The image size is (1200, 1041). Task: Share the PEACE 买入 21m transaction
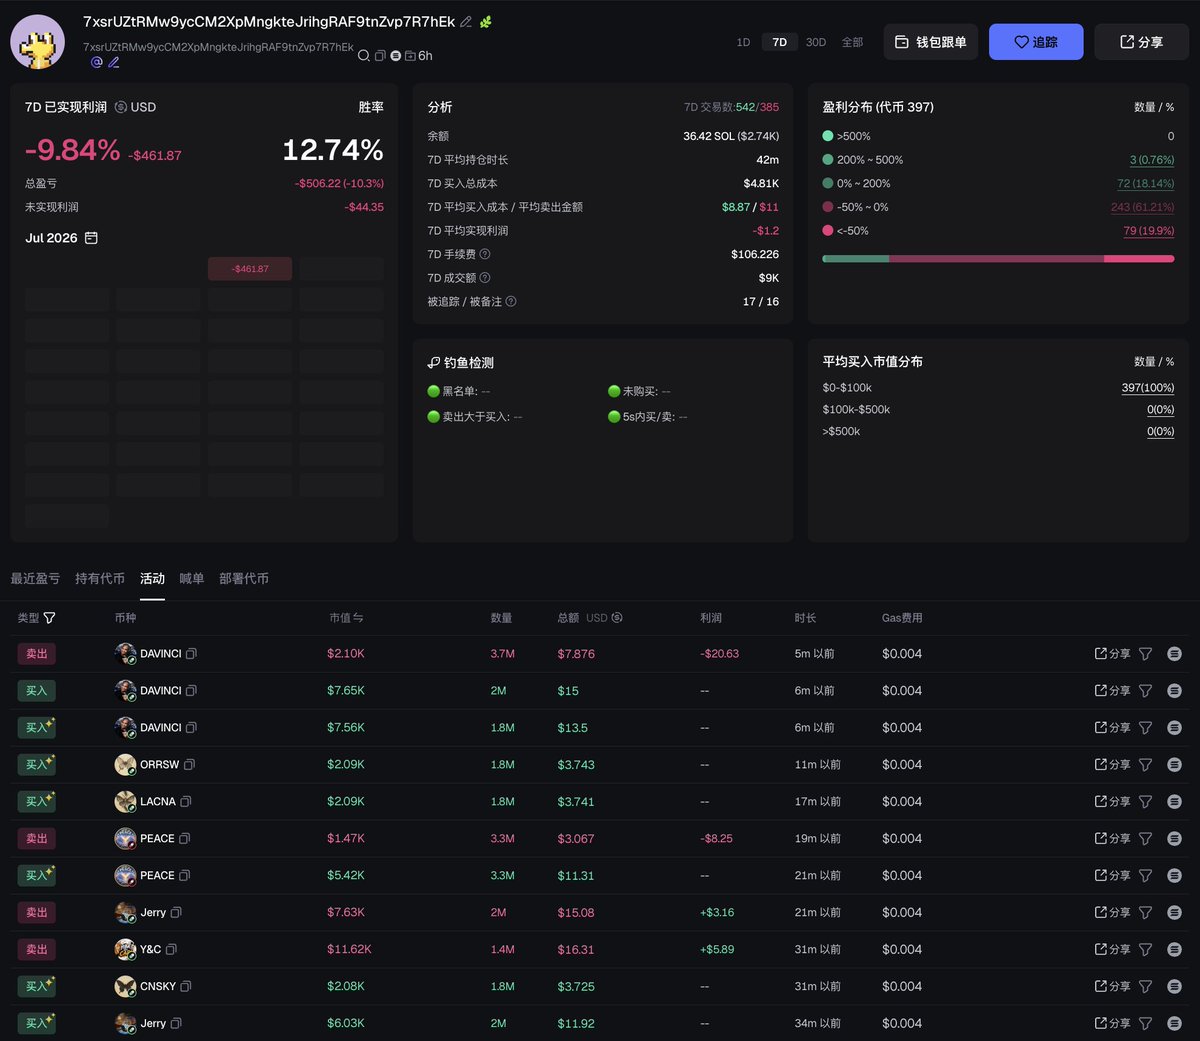coord(1112,876)
